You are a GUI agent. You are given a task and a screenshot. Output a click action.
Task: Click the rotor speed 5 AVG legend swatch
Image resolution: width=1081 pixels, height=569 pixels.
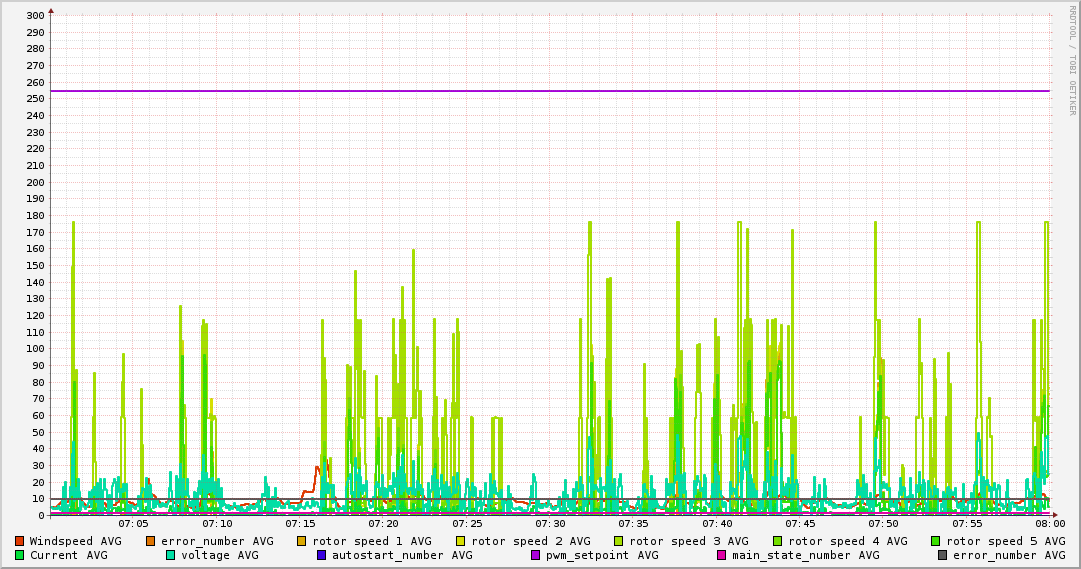(x=936, y=541)
